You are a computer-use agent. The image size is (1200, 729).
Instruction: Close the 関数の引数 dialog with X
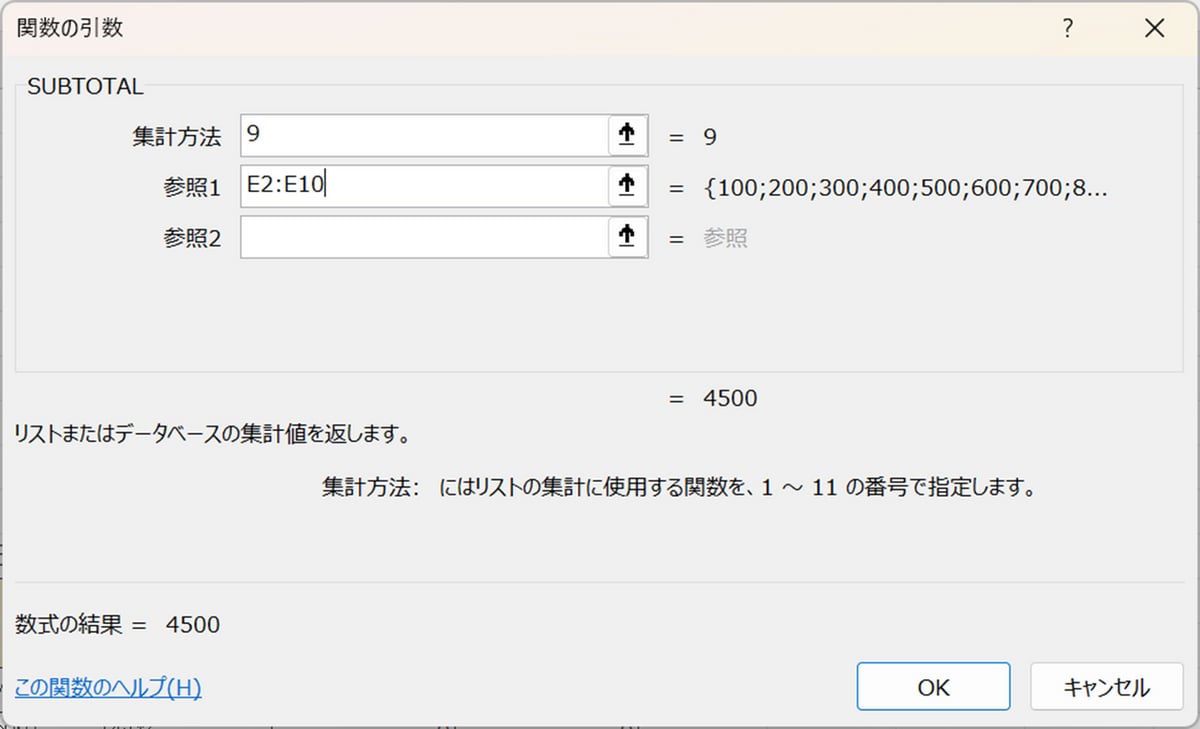pyautogui.click(x=1154, y=29)
